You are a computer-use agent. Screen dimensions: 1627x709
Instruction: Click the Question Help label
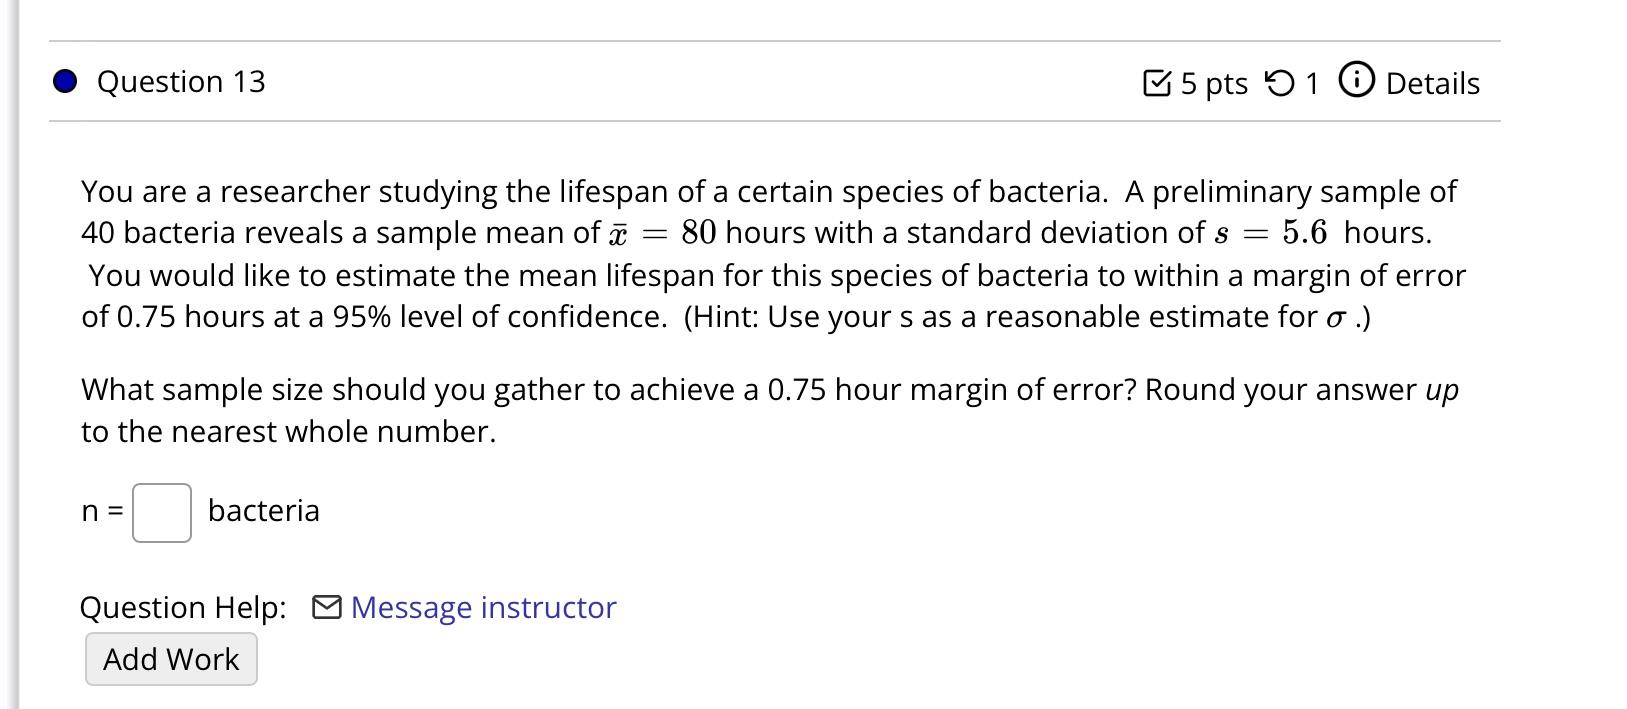point(183,607)
